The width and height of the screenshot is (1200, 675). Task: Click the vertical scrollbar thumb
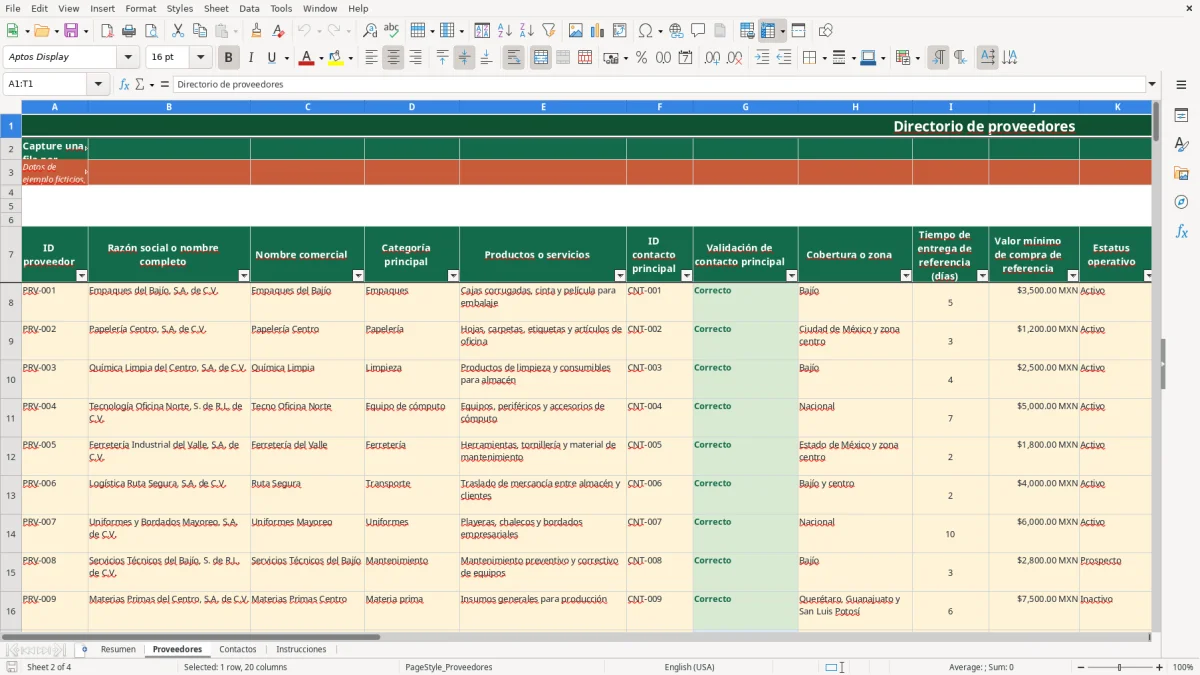click(x=1156, y=120)
